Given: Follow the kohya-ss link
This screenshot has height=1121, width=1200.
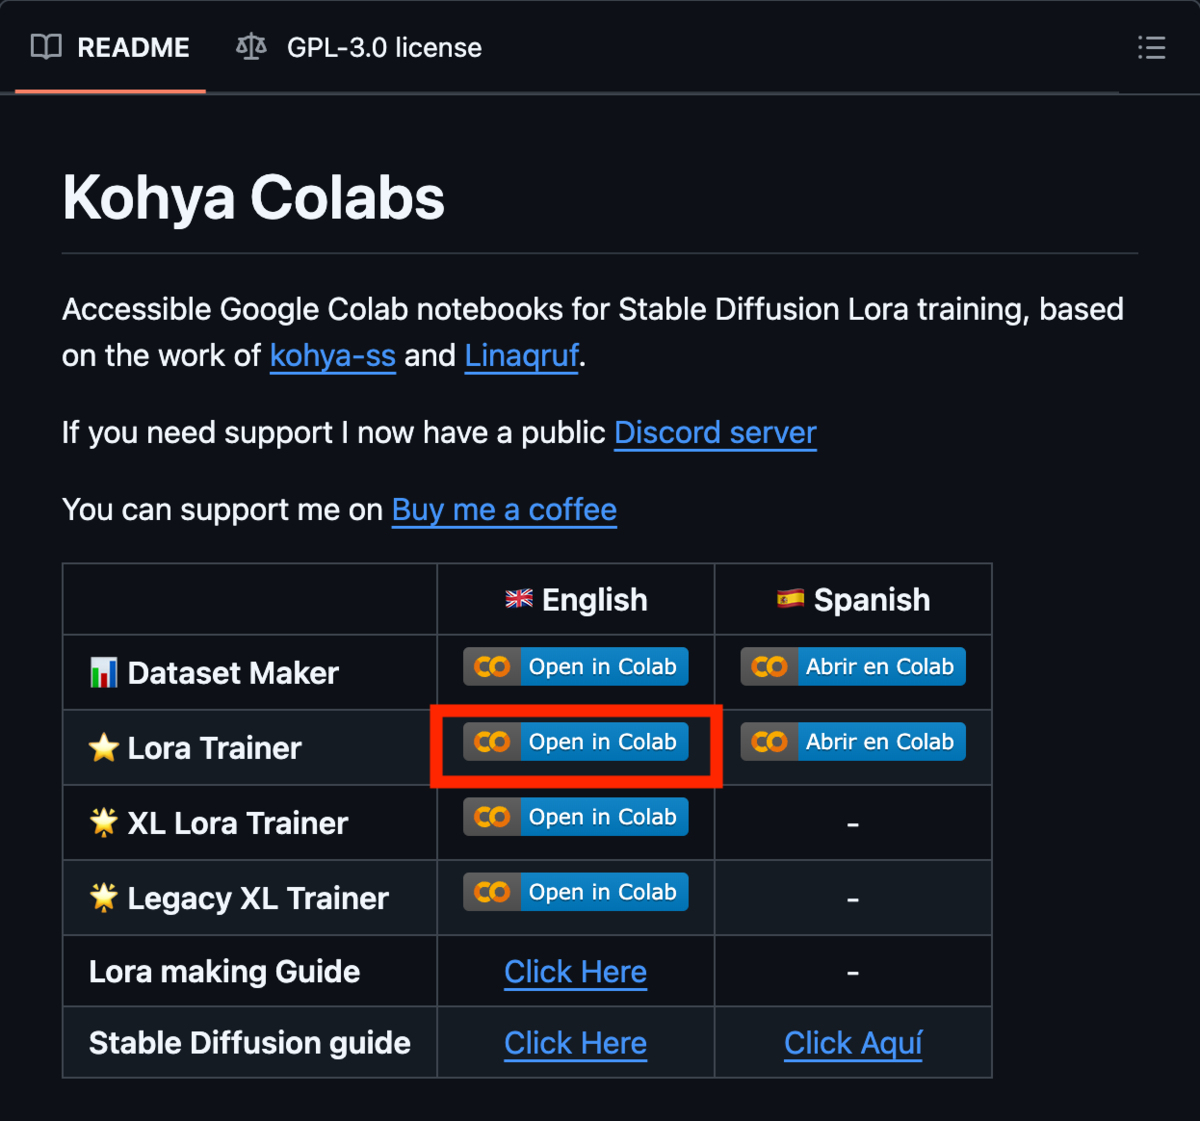Looking at the screenshot, I should [x=333, y=356].
